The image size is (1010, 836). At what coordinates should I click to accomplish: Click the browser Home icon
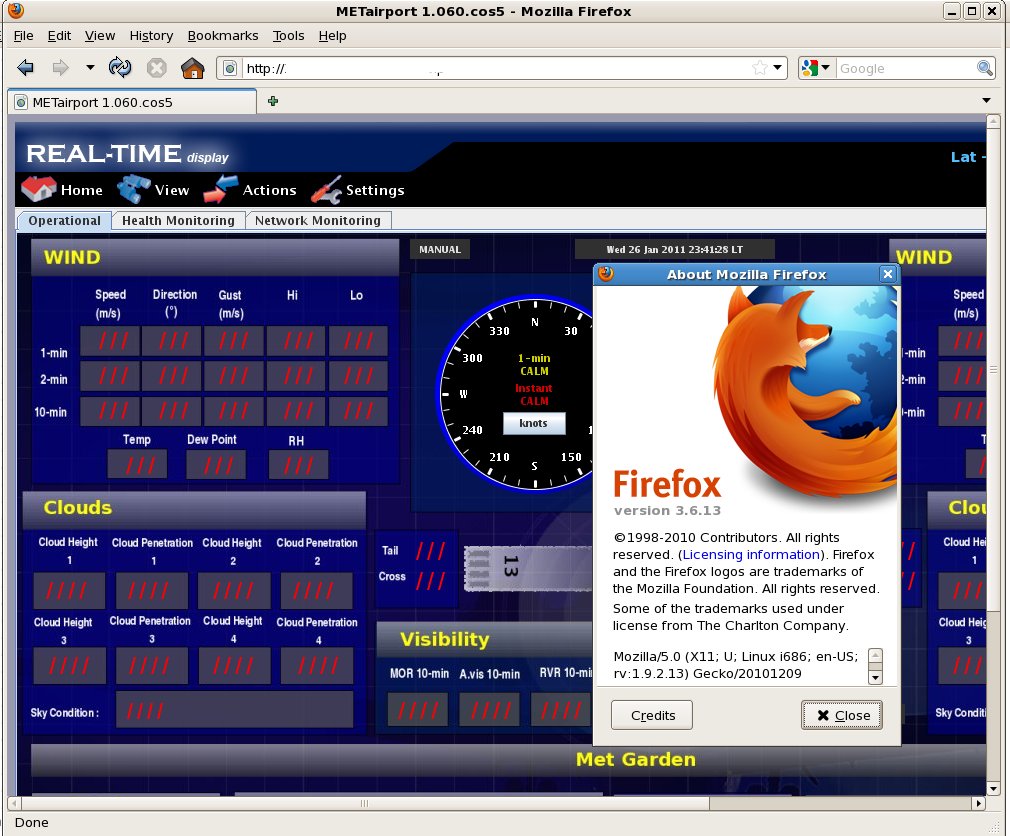point(192,68)
